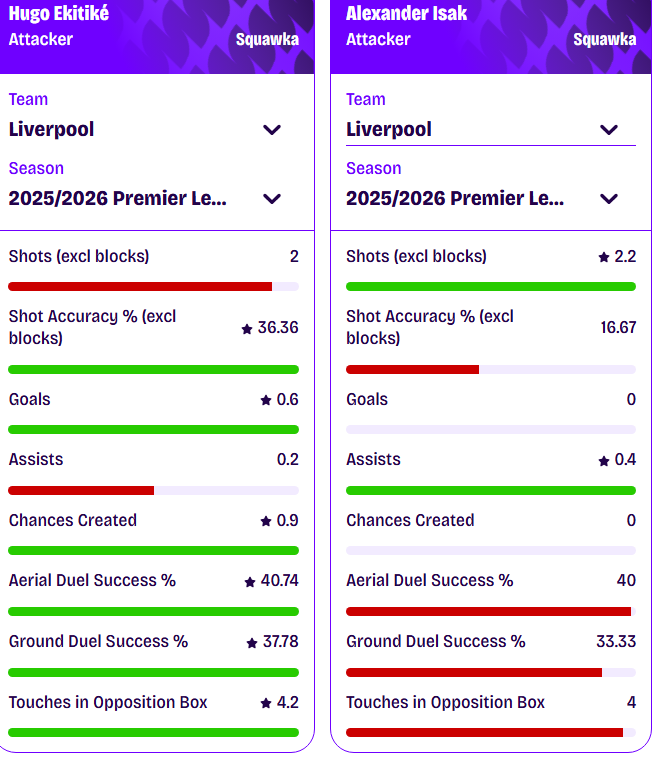Click the star next to Ekitiké's Chances Created
660x771 pixels.
click(266, 521)
